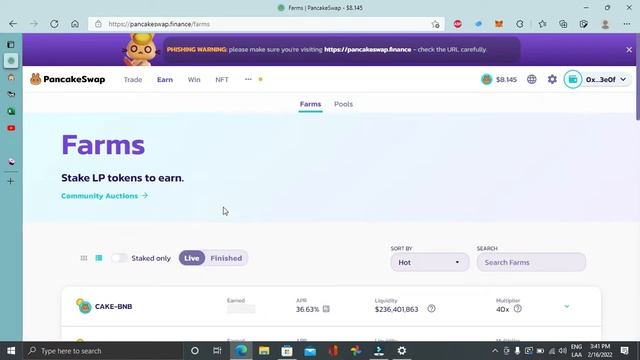Click the PancakeSwap bunny logo
Screen dimensions: 640x360
(x=36, y=79)
